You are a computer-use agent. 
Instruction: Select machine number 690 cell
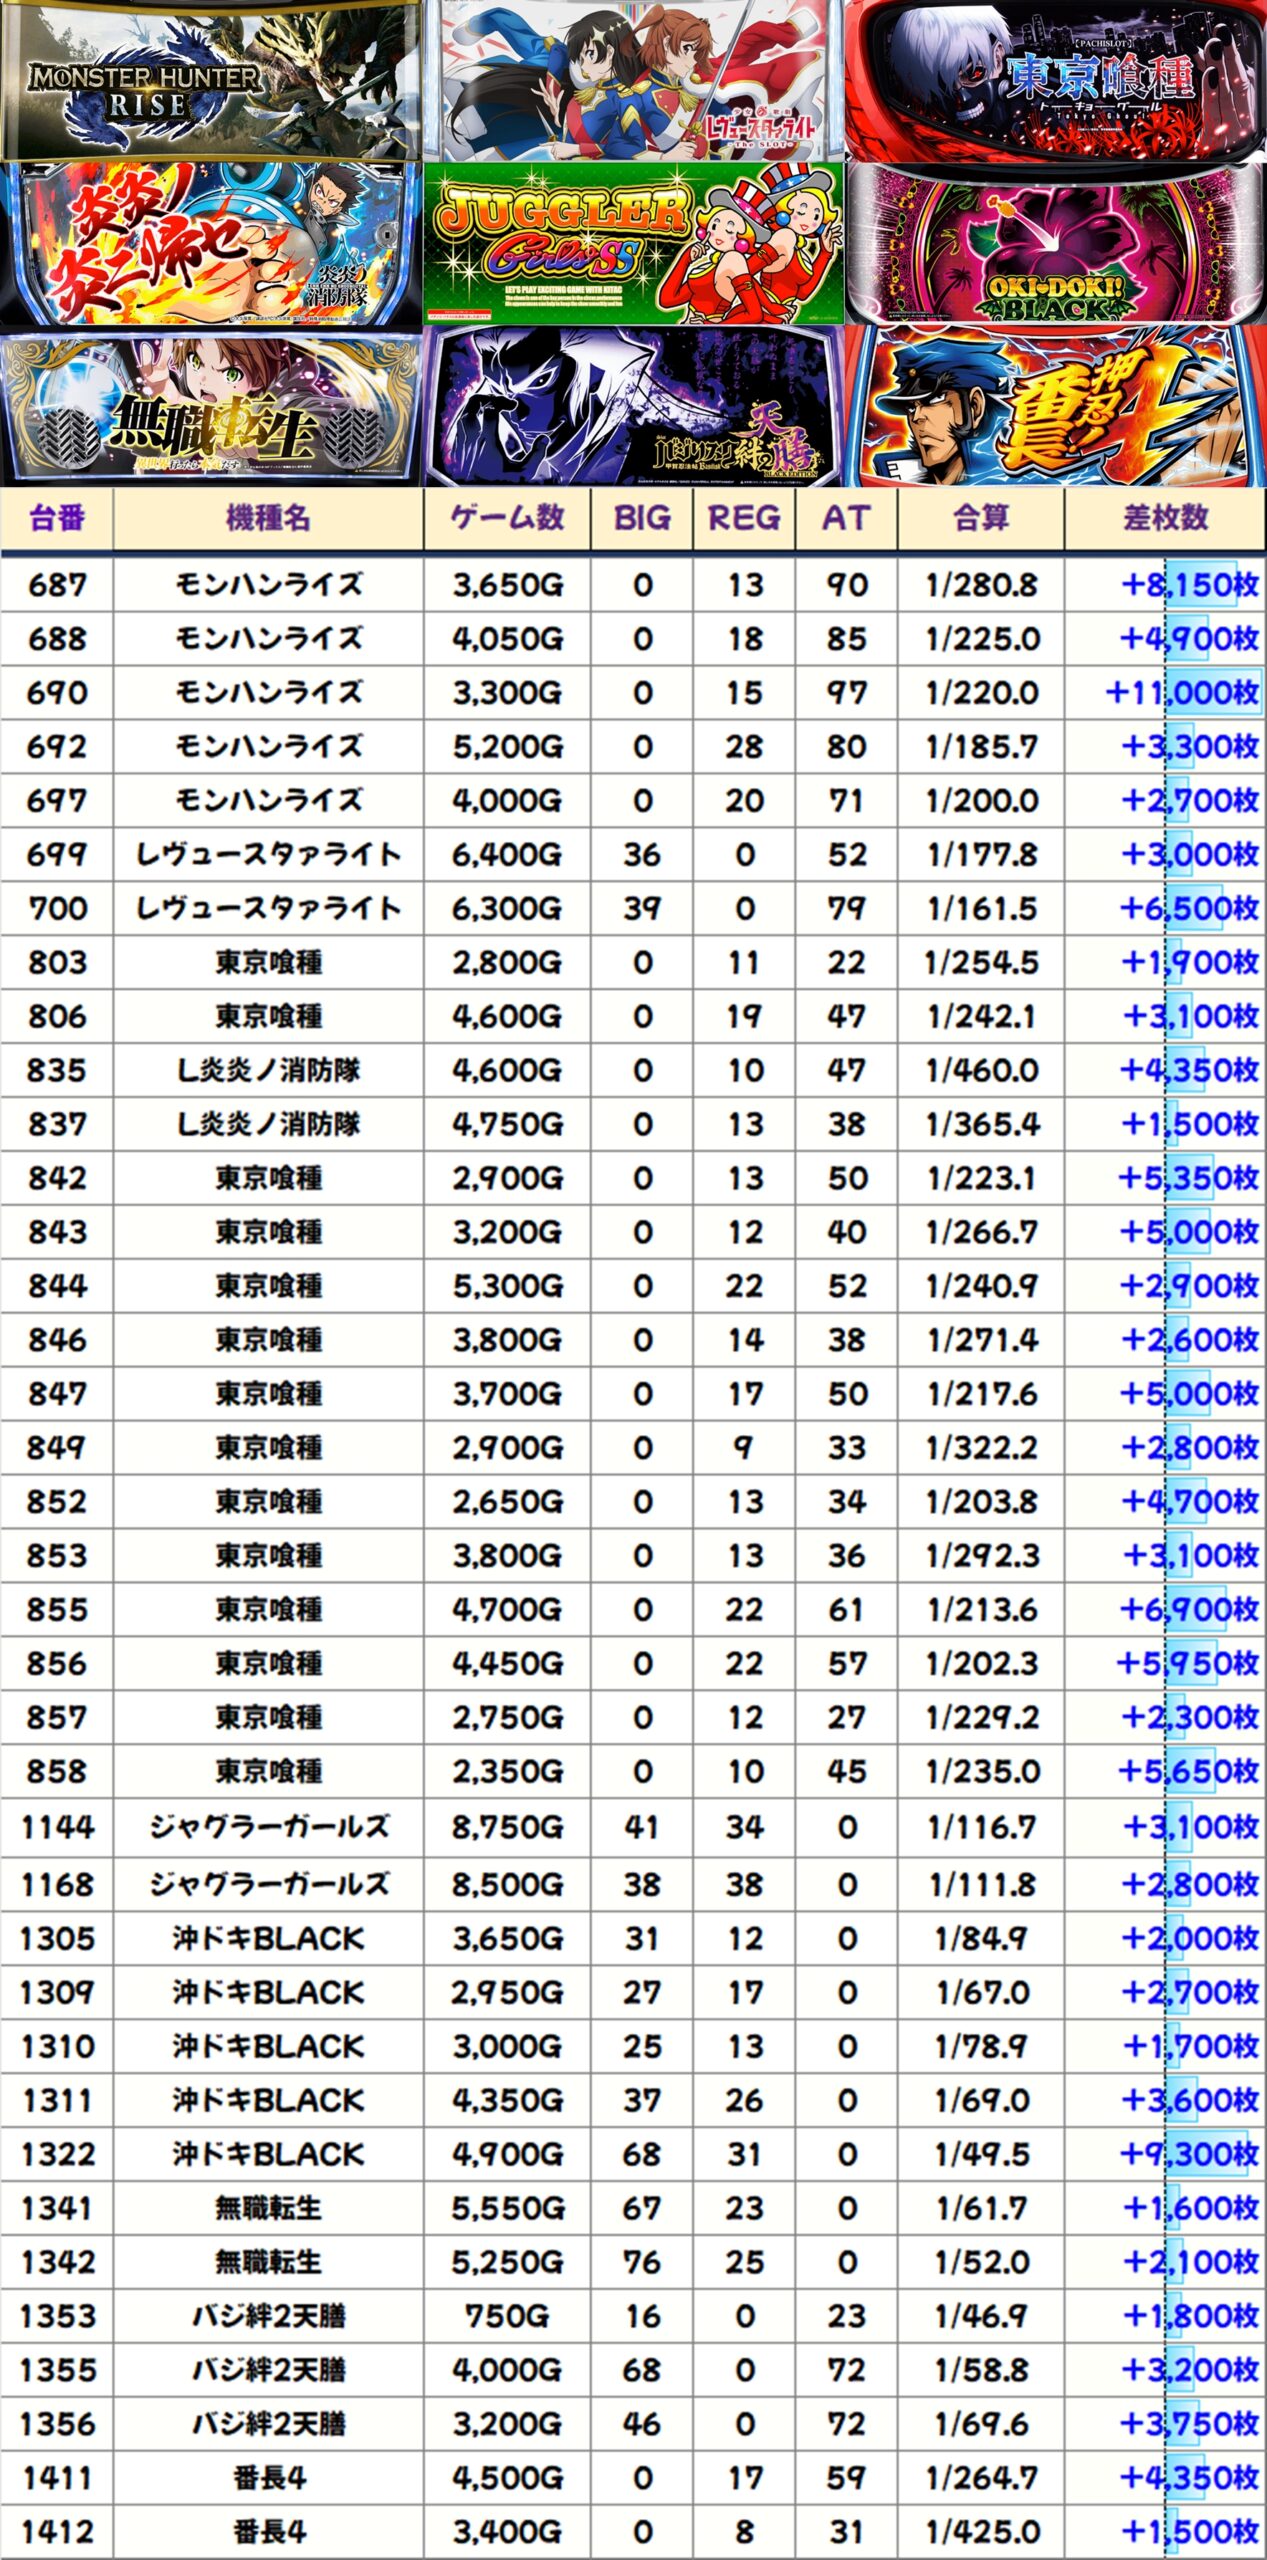(x=57, y=693)
